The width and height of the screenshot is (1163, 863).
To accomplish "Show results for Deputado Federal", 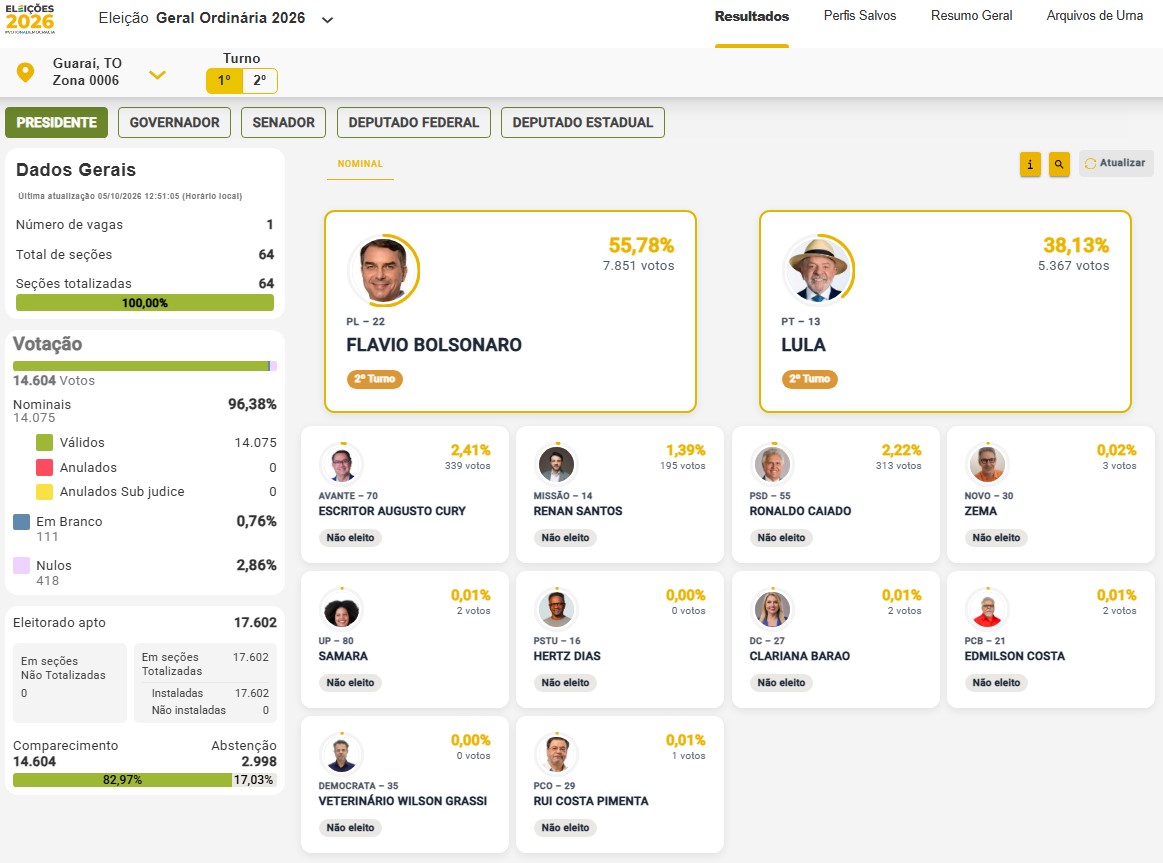I will click(414, 122).
